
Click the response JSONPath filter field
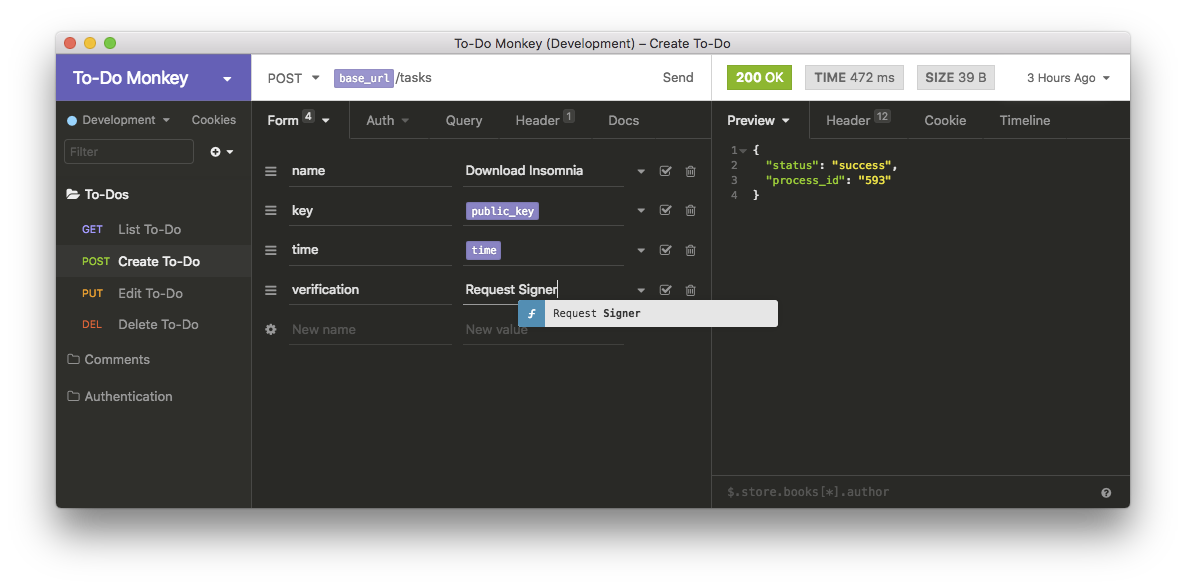(908, 493)
